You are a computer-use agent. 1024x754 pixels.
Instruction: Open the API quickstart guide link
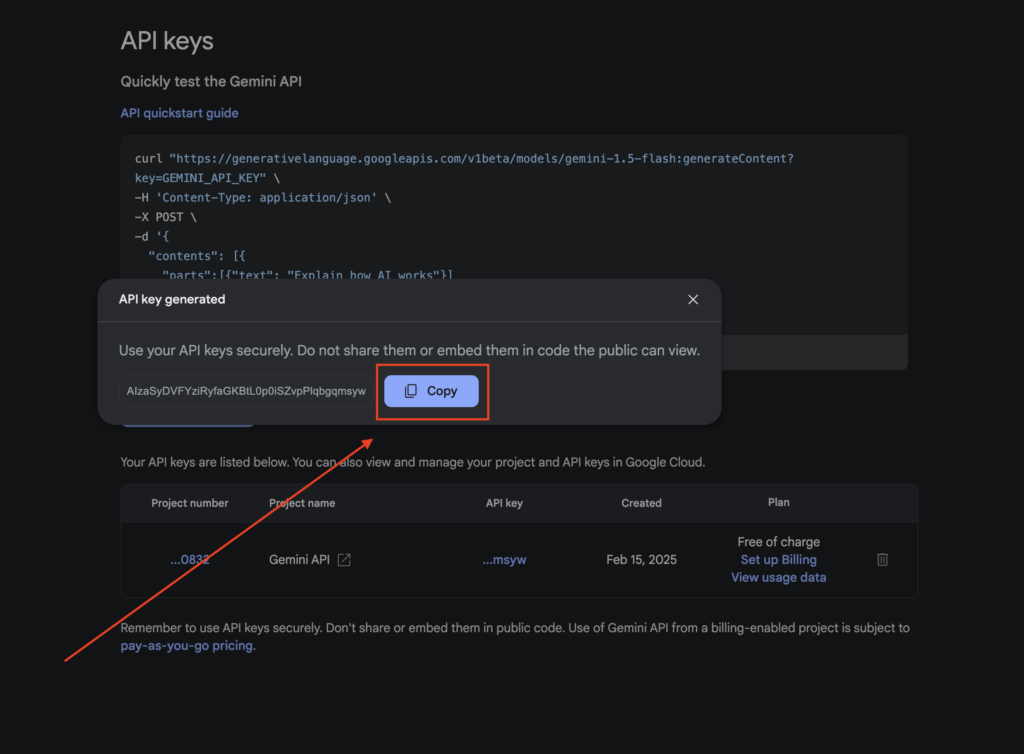(179, 113)
